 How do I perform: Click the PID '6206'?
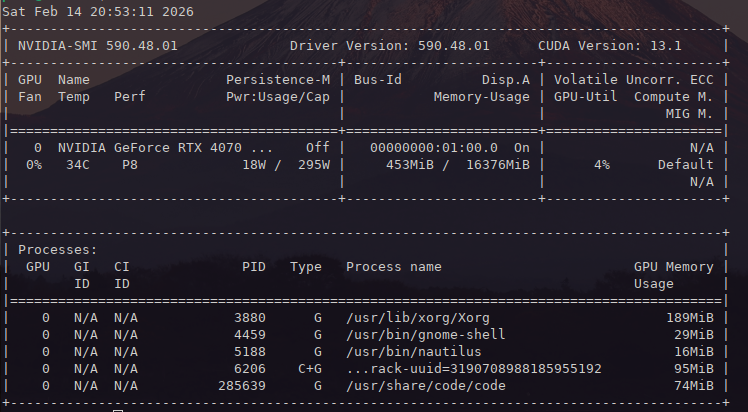(250, 369)
